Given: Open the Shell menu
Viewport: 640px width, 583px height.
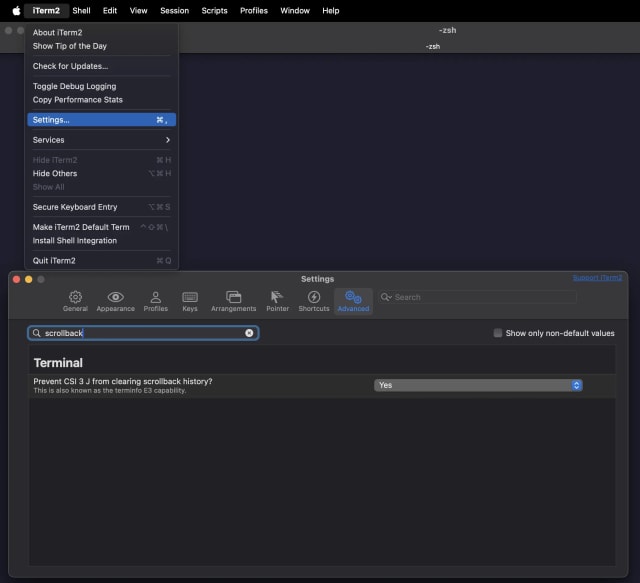Looking at the screenshot, I should coord(81,11).
